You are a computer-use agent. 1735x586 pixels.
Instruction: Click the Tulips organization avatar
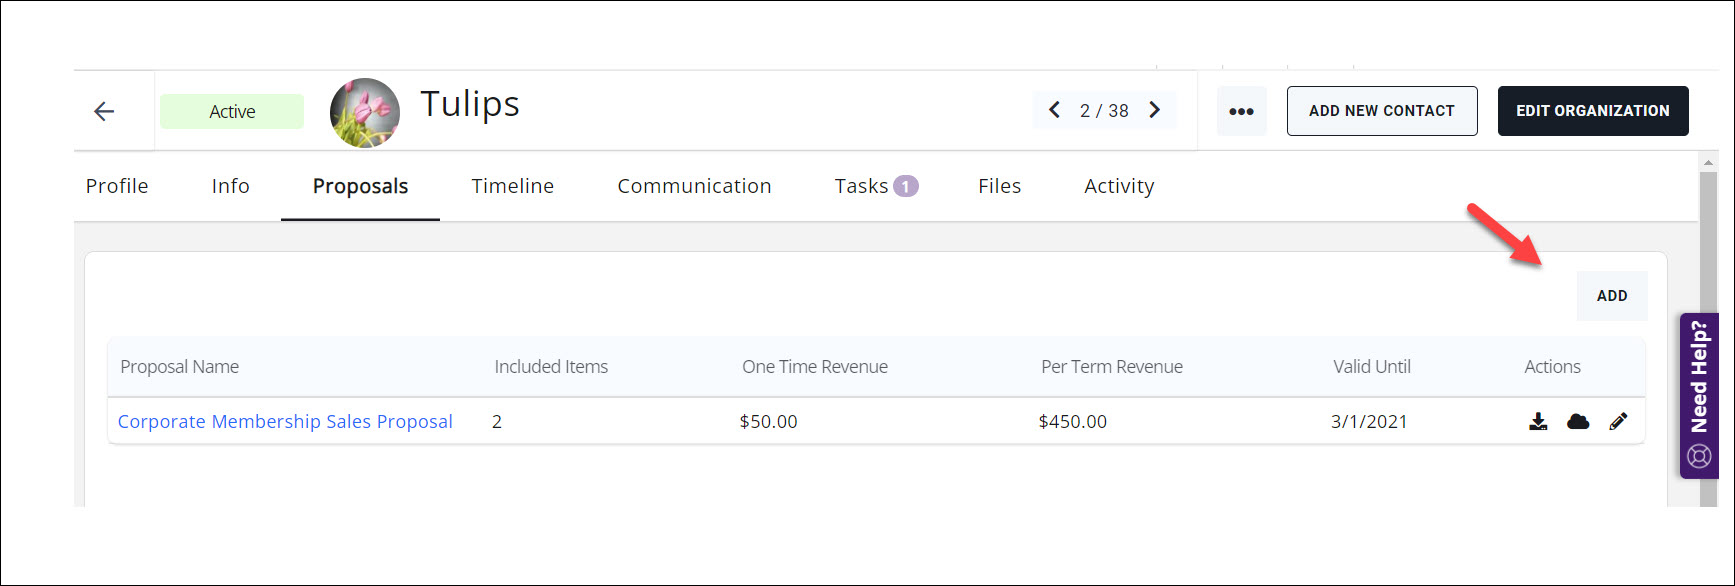click(x=365, y=113)
